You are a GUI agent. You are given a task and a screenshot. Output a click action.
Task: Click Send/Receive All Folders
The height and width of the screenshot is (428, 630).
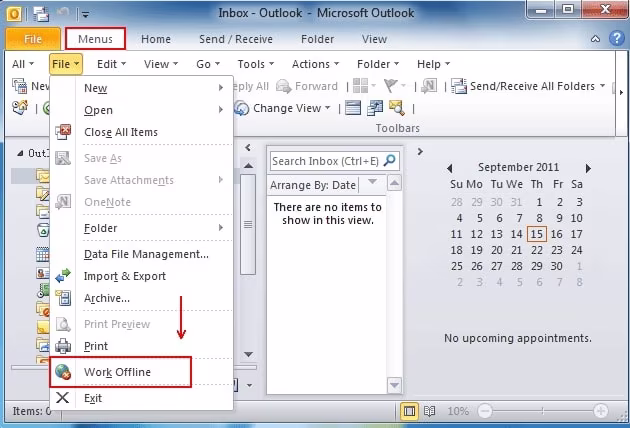pos(528,86)
